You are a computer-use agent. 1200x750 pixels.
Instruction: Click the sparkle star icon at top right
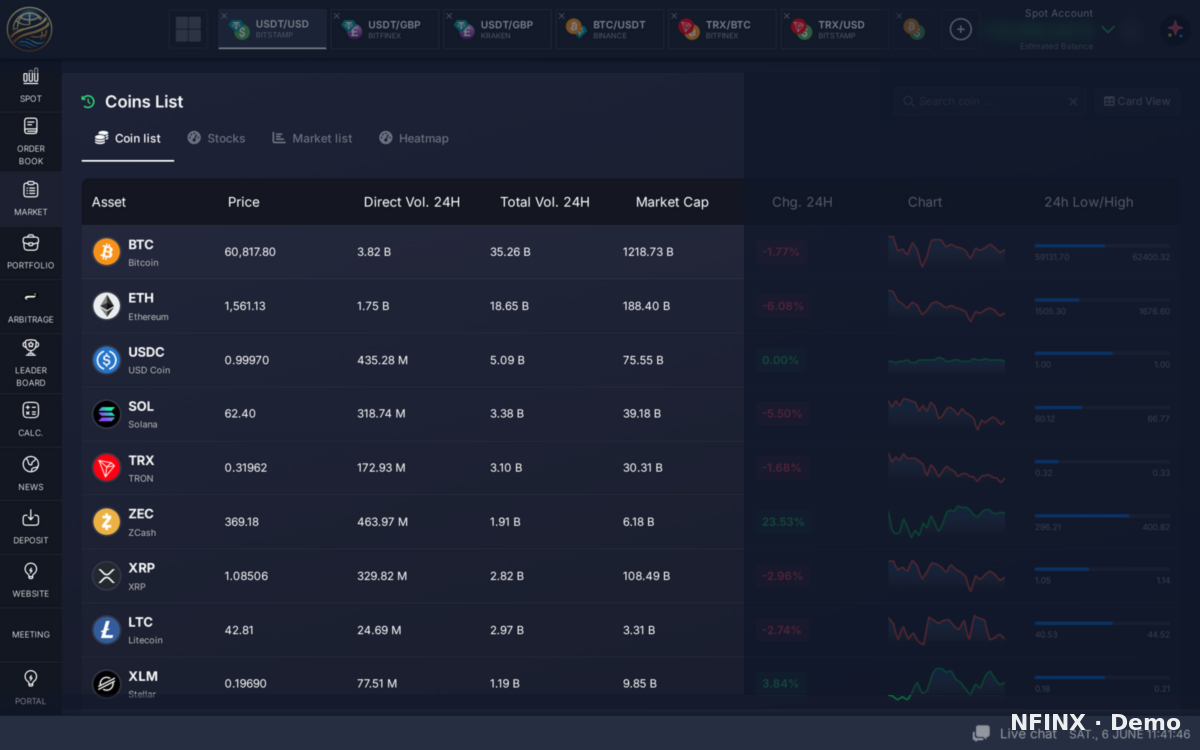click(1173, 29)
